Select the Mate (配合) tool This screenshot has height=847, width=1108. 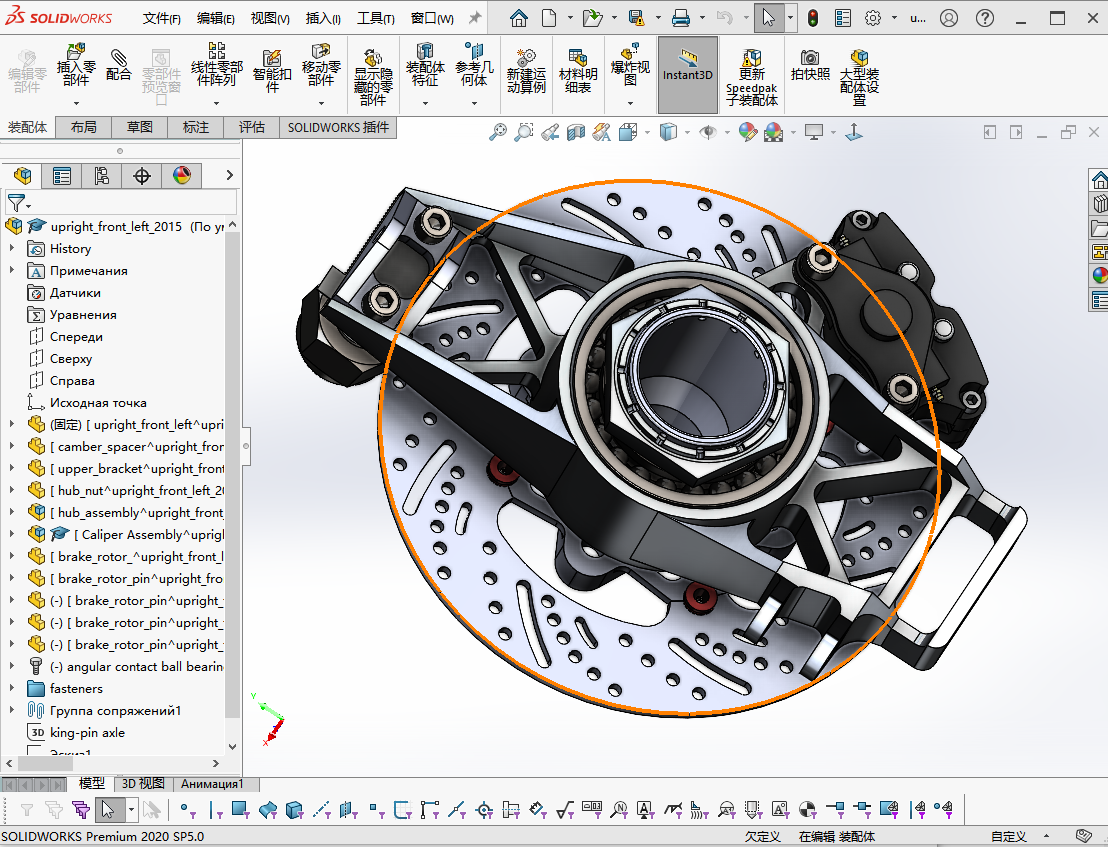pyautogui.click(x=118, y=65)
